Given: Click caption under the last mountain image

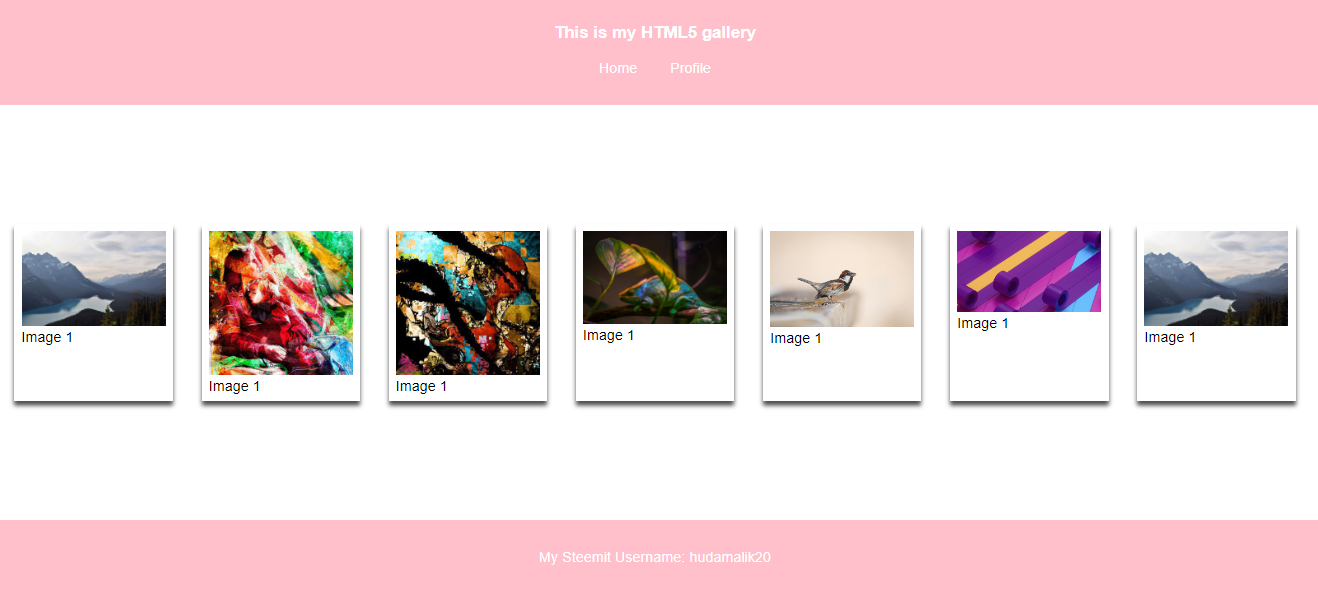Looking at the screenshot, I should pos(1169,337).
